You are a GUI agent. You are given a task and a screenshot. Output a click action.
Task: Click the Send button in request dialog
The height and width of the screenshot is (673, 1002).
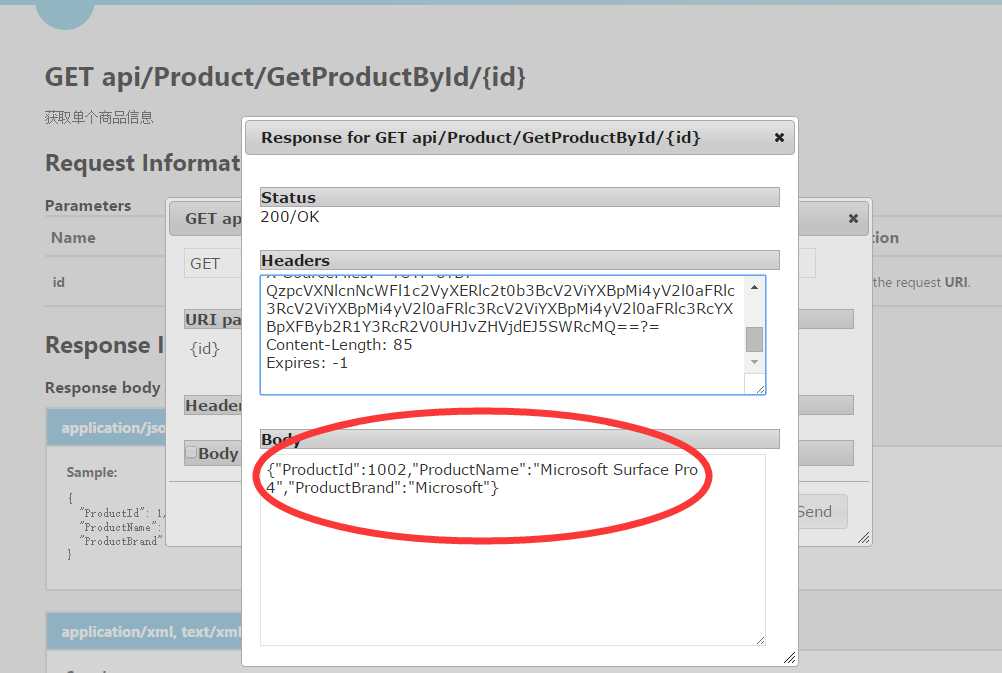click(820, 511)
